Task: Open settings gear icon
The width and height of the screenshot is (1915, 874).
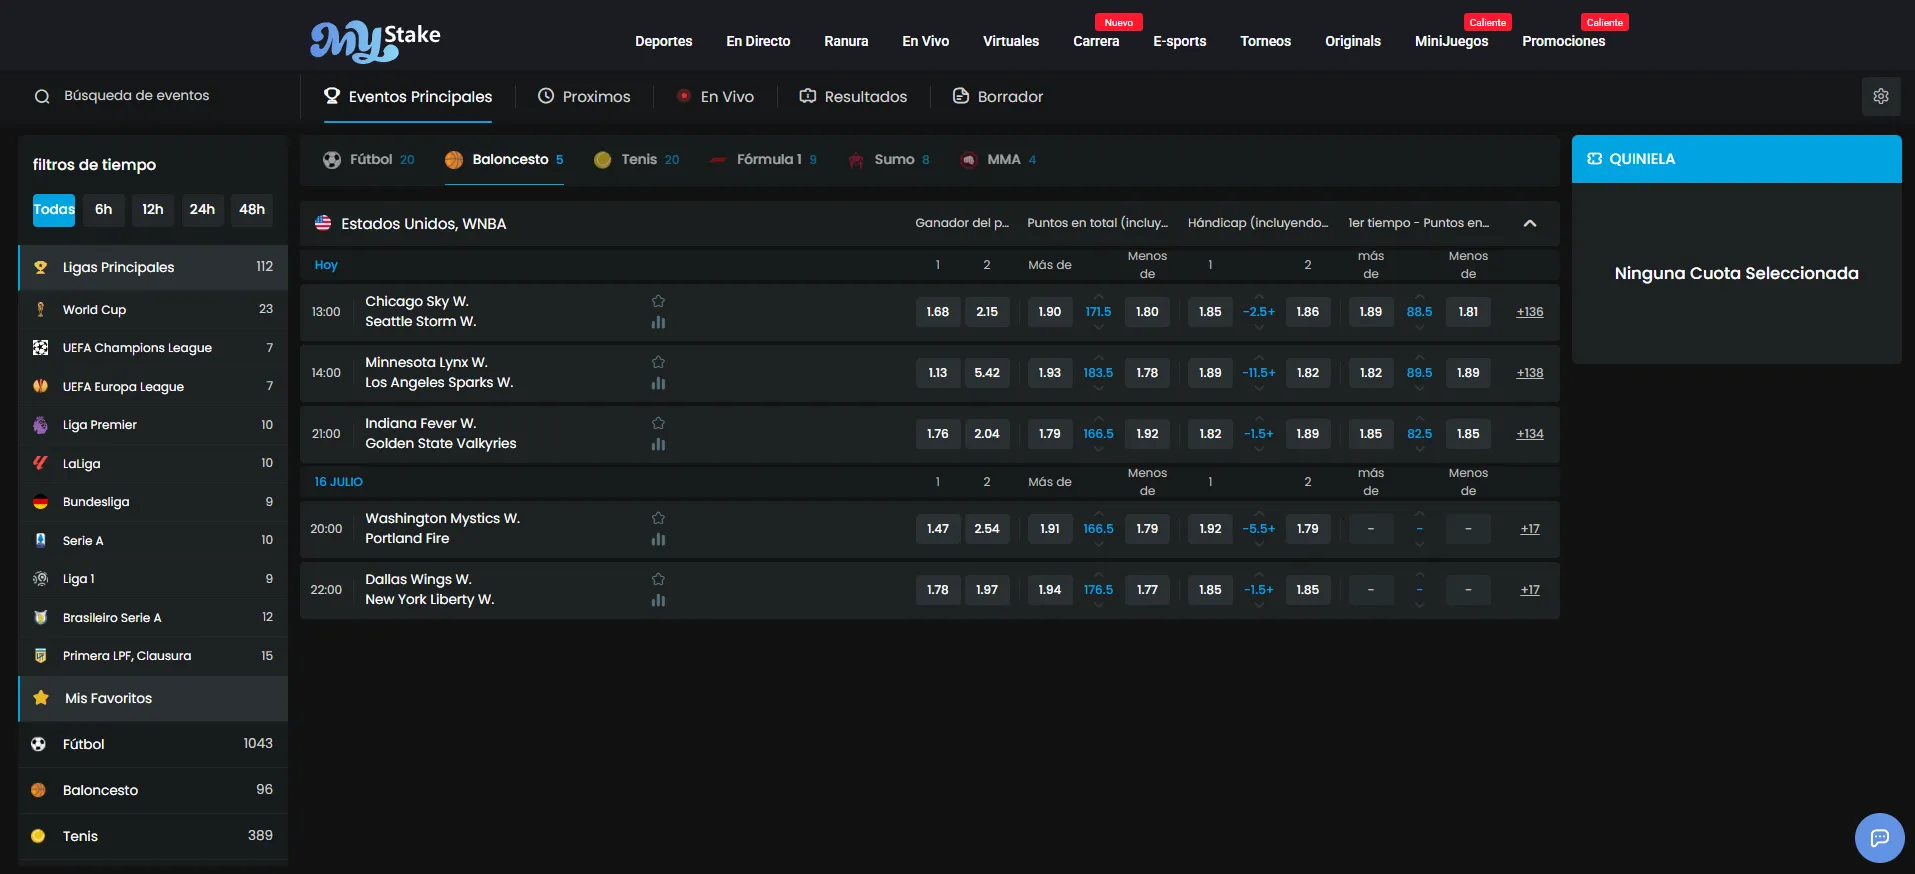Action: [x=1881, y=96]
